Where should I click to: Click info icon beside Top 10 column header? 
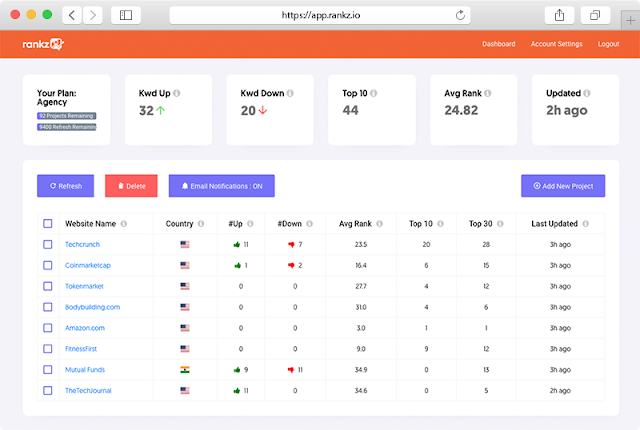(x=440, y=224)
